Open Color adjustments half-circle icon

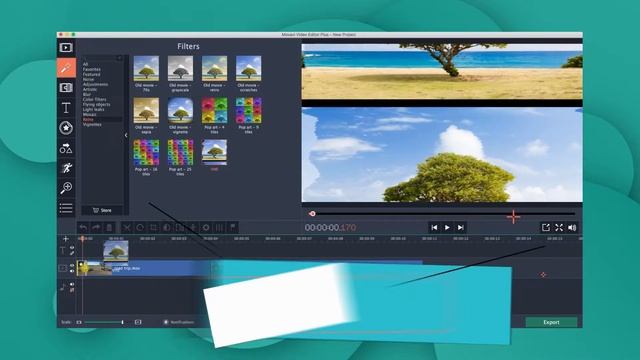click(166, 227)
